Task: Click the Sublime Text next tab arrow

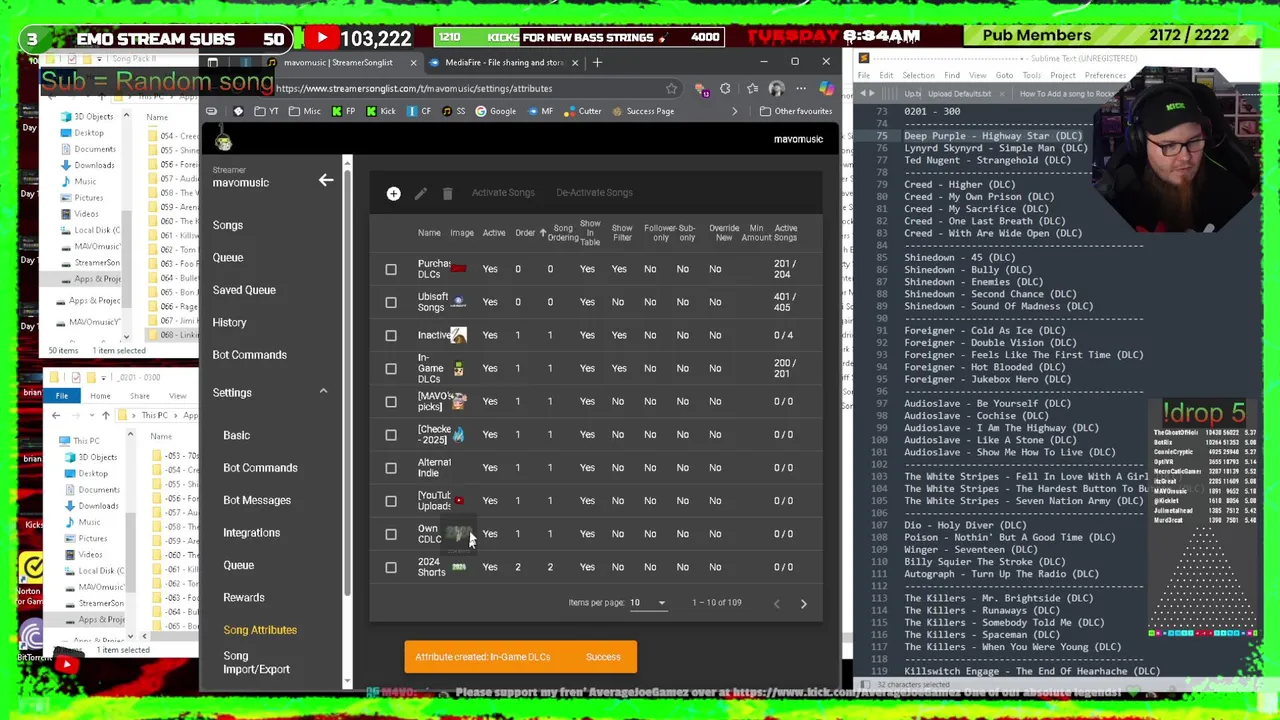Action: [x=872, y=94]
